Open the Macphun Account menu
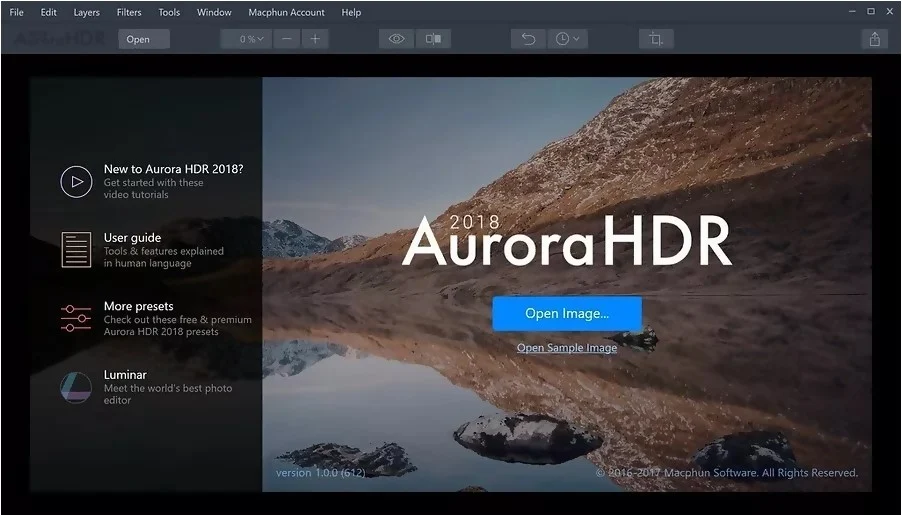 (x=286, y=12)
